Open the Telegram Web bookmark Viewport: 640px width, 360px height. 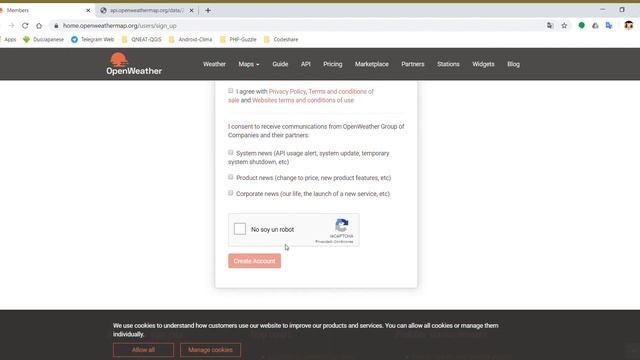pos(93,40)
